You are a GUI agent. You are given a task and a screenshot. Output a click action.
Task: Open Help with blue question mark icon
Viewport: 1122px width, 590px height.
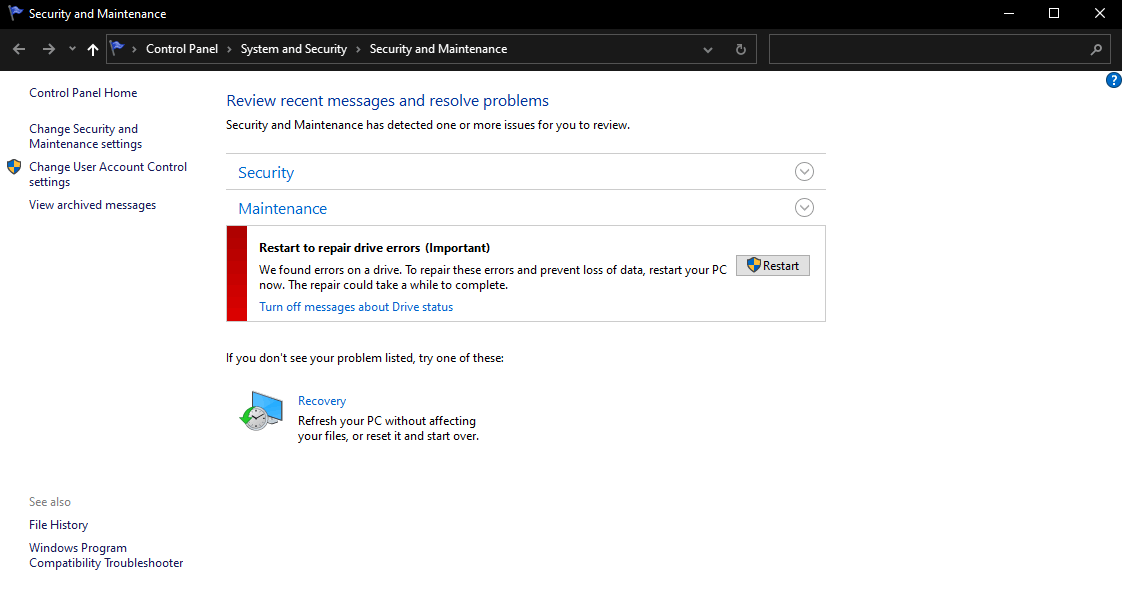(1113, 80)
